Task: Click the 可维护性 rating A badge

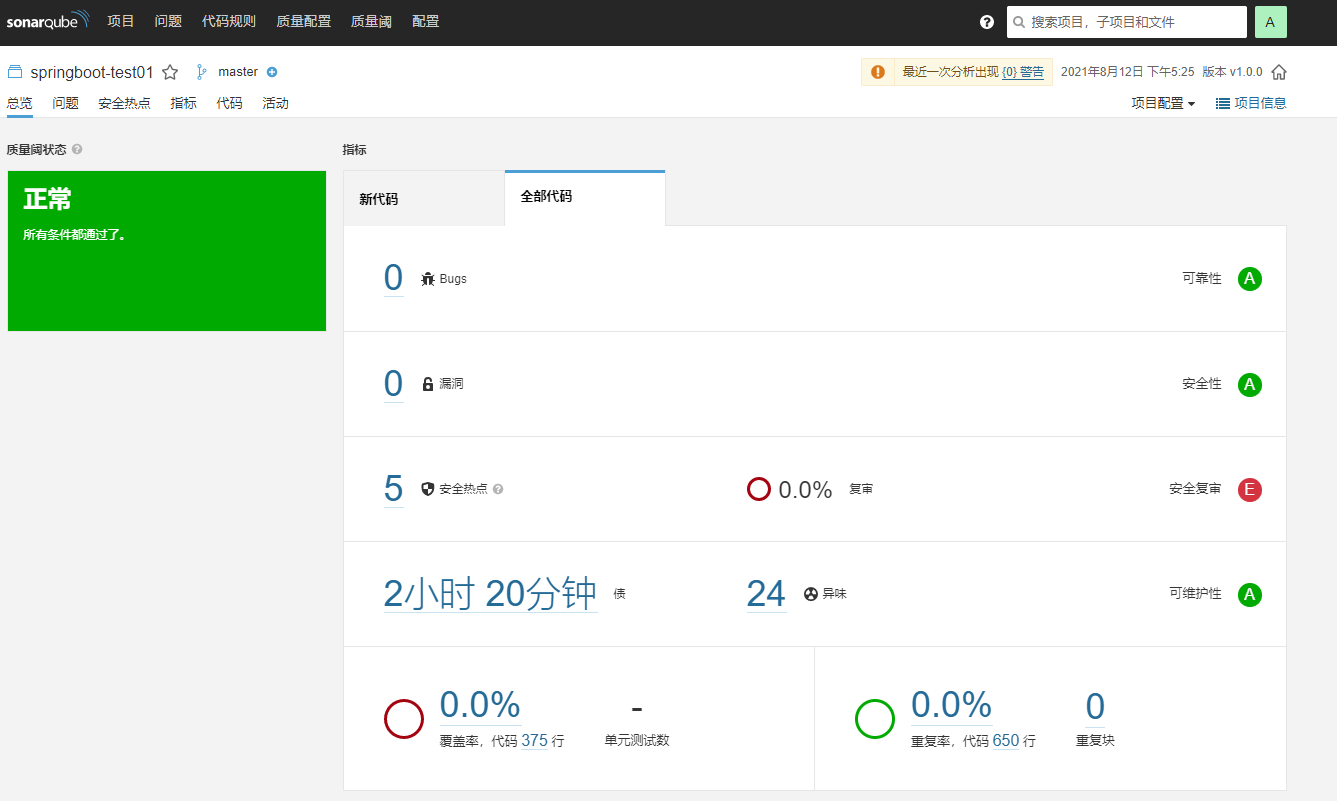Action: click(1249, 595)
